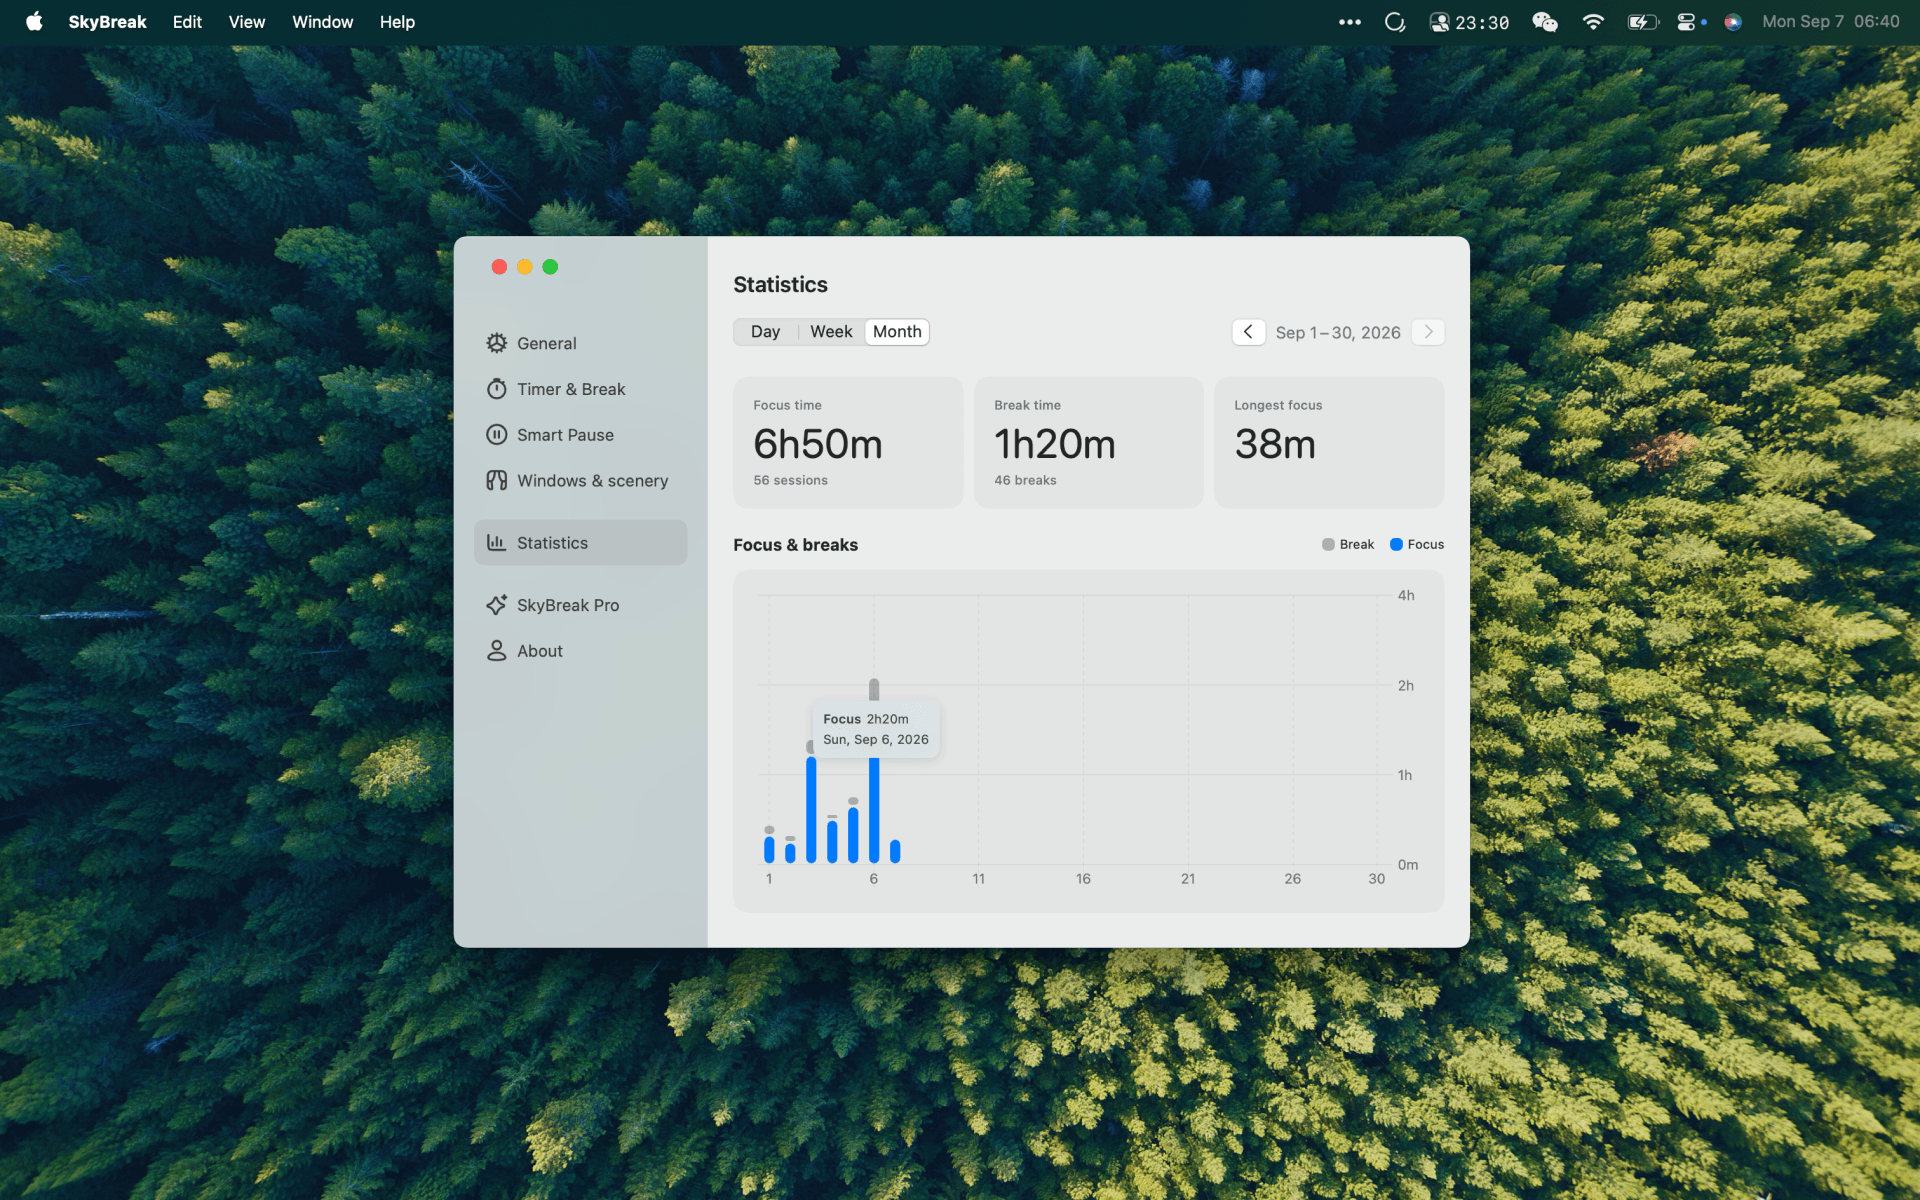Click the battery charging status icon

(x=1643, y=22)
